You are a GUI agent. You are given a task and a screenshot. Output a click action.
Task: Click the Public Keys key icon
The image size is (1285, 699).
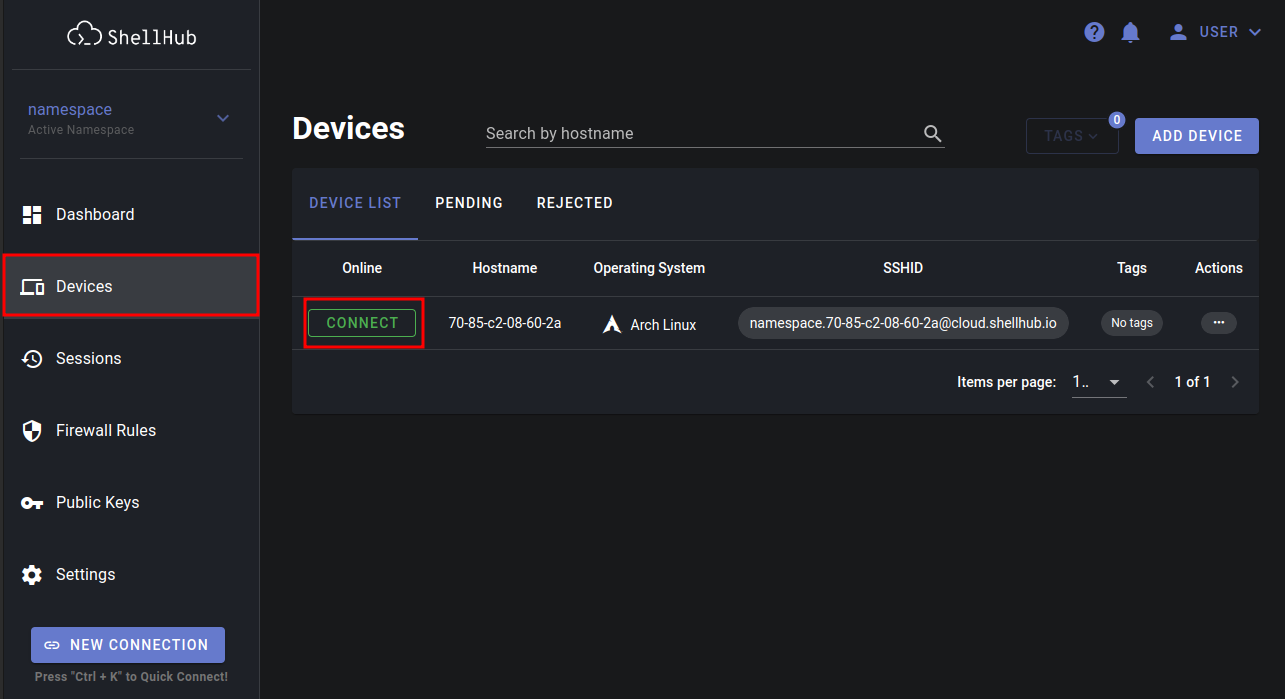pyautogui.click(x=32, y=503)
